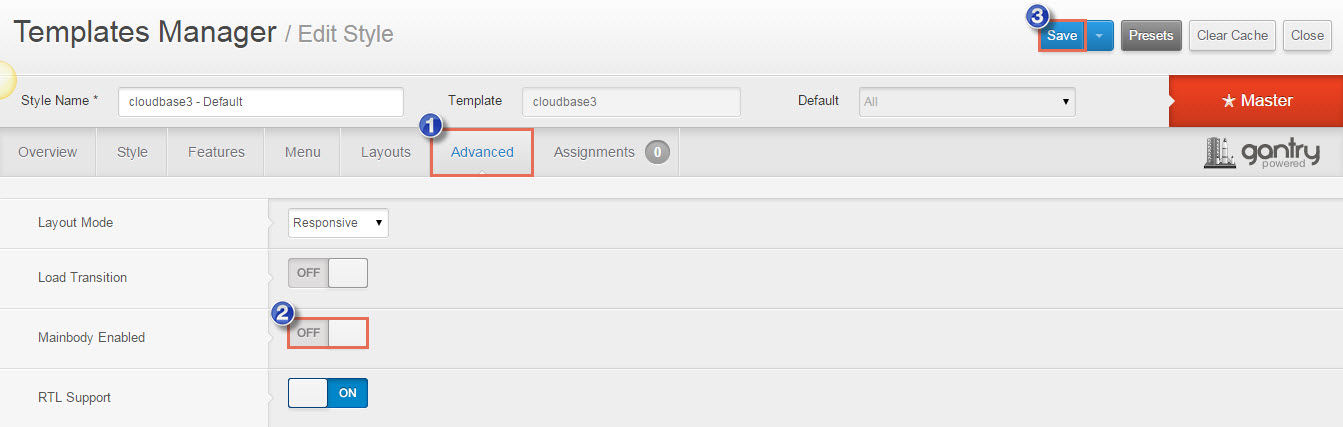Open the Presets button
Viewport: 1343px width, 427px height.
(x=1151, y=35)
